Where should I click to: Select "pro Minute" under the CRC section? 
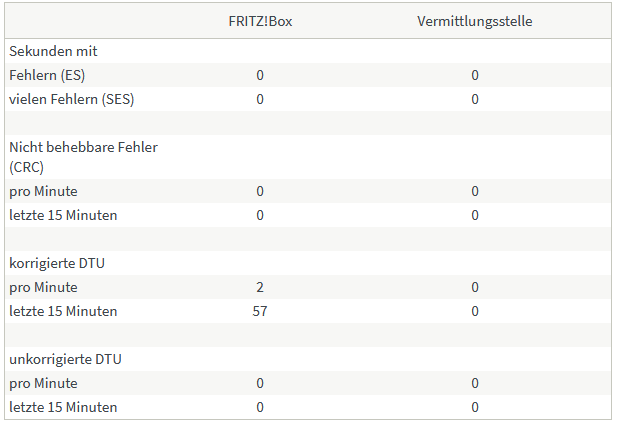tap(43, 191)
